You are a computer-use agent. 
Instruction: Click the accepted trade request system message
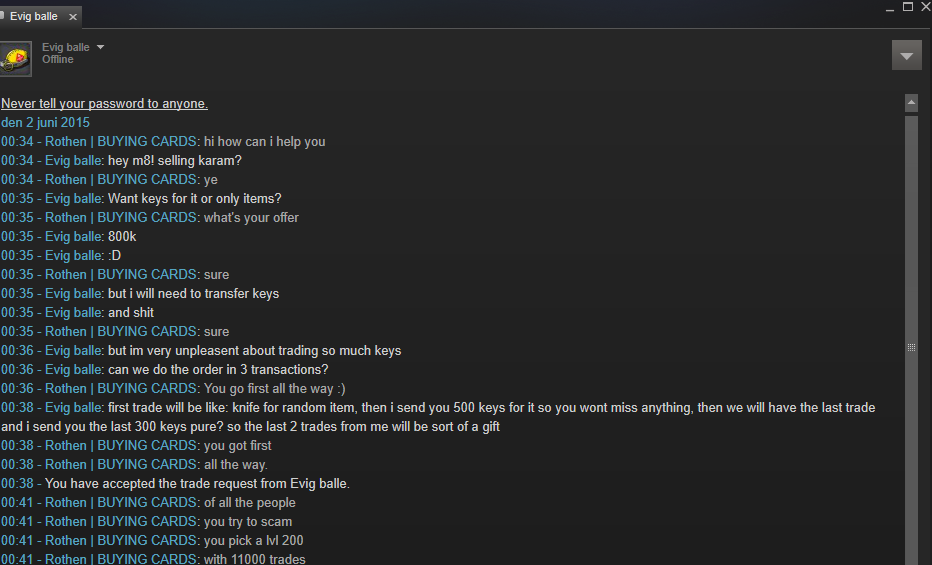[197, 484]
